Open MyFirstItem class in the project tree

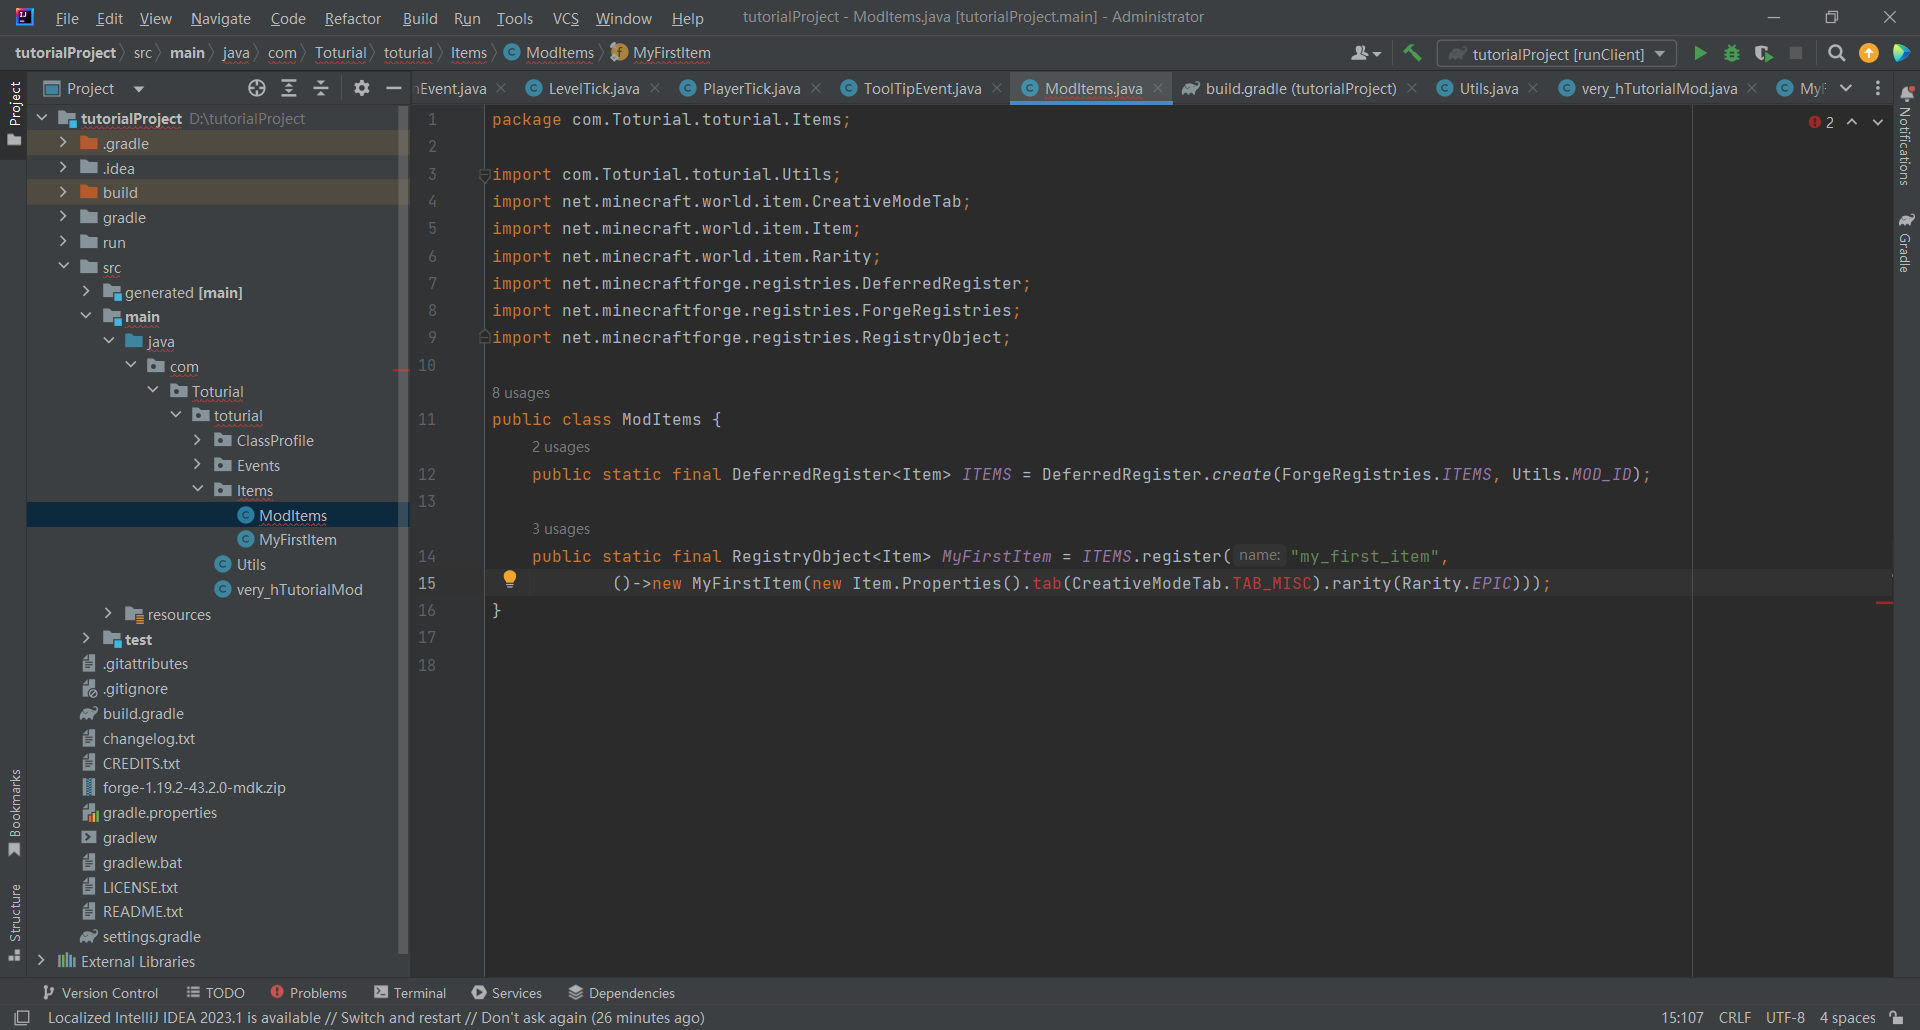coord(297,540)
